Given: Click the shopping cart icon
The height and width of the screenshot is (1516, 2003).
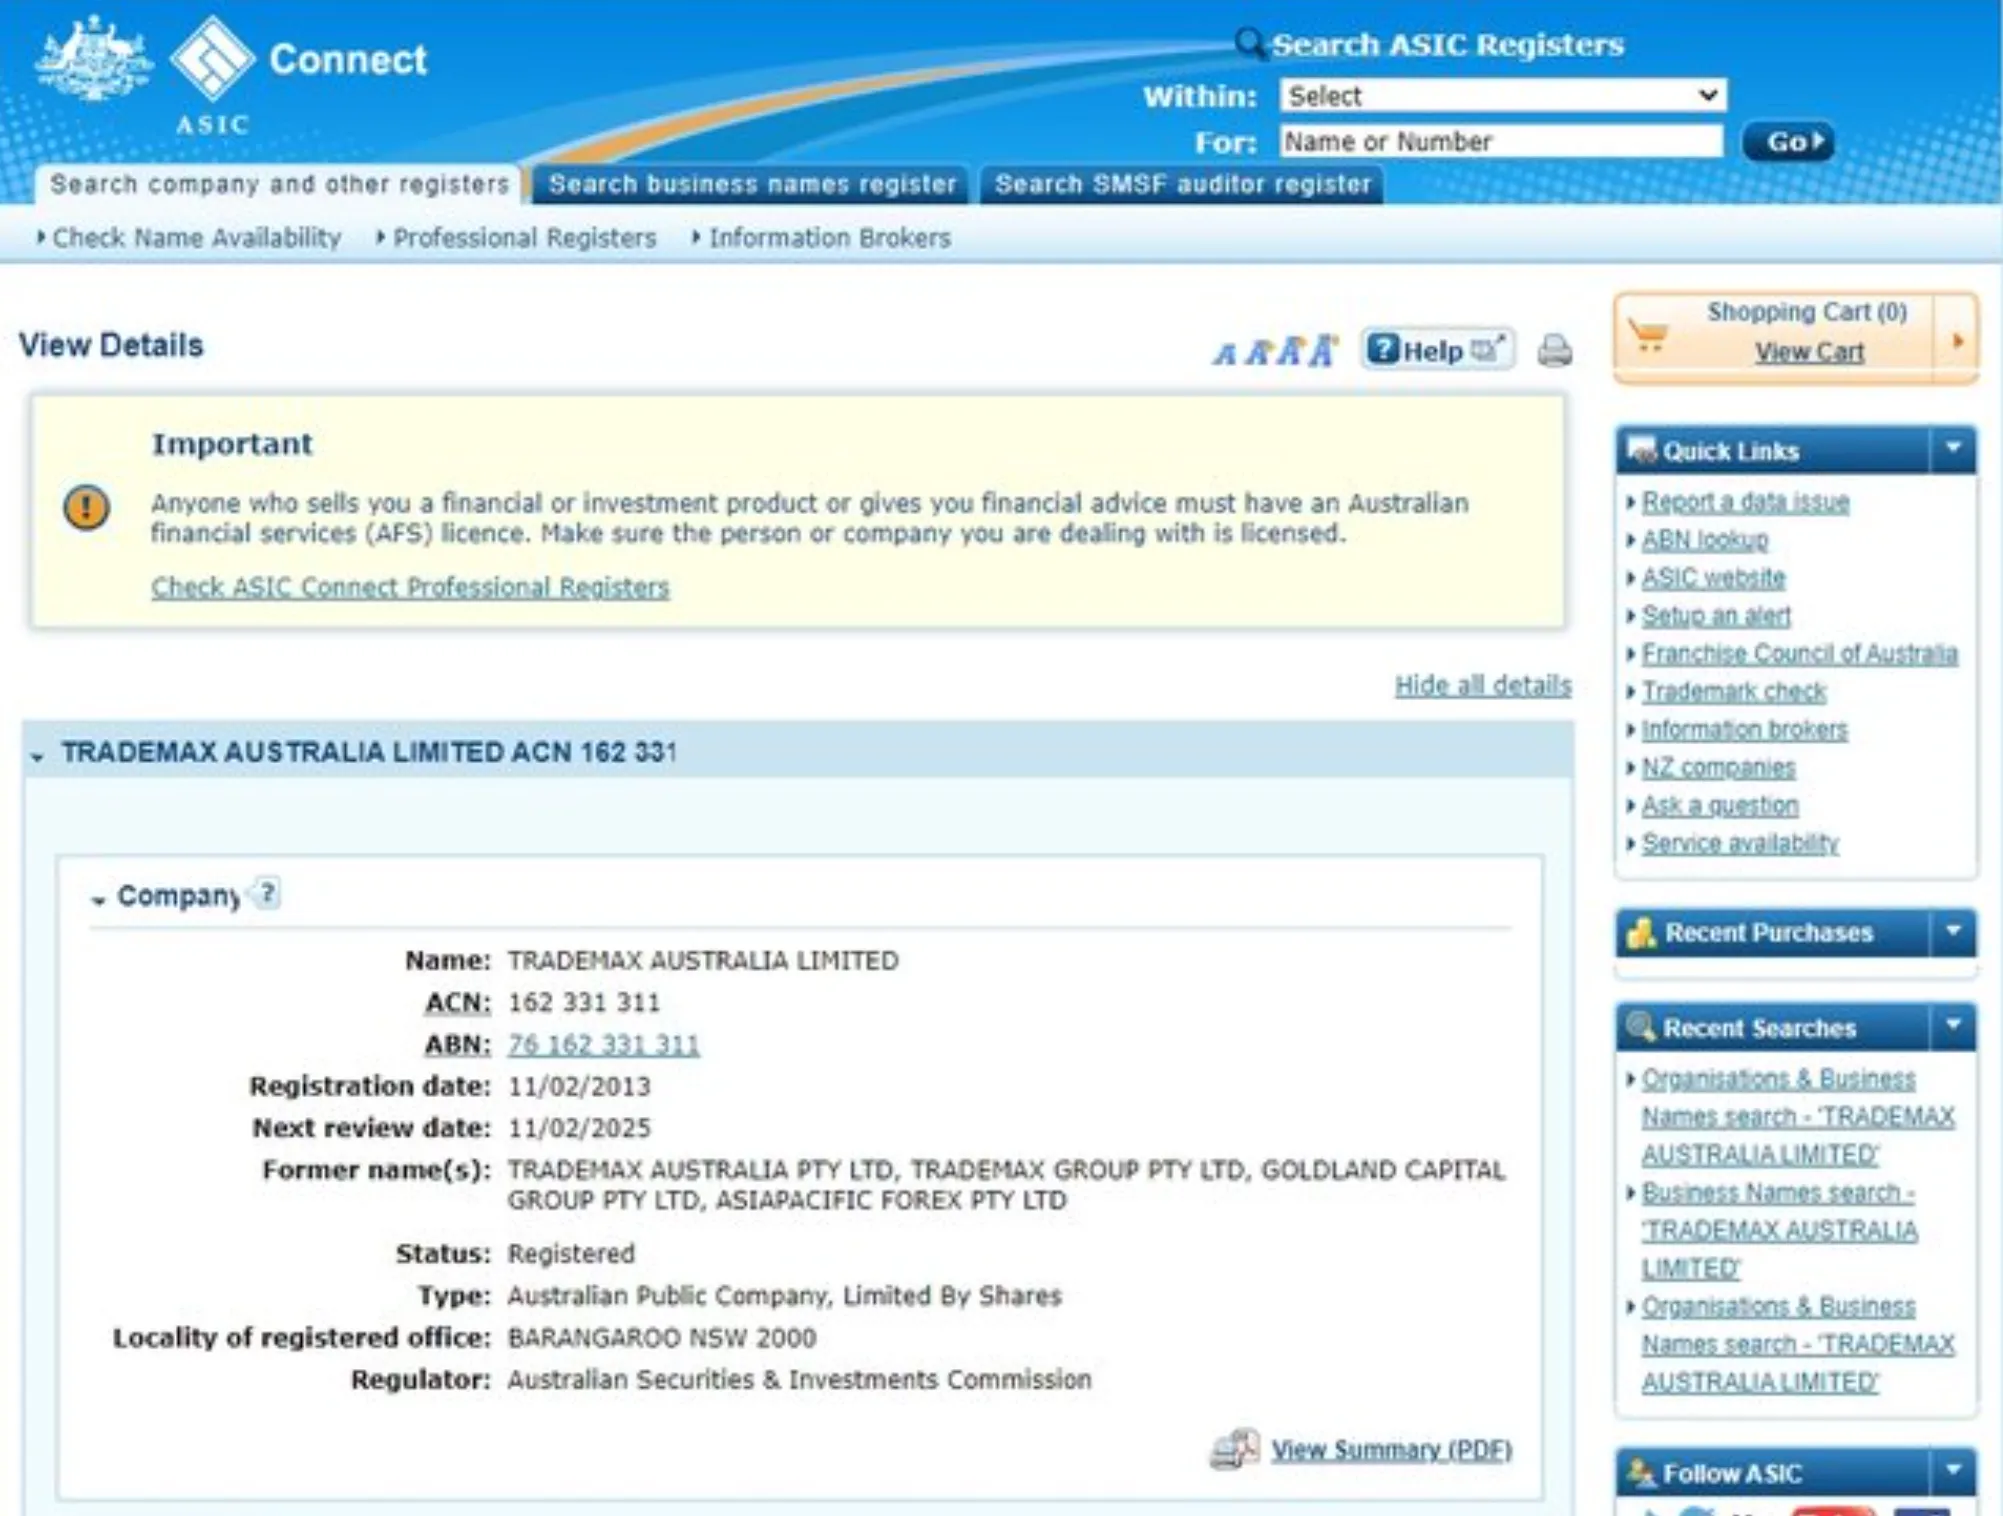Looking at the screenshot, I should pos(1648,337).
